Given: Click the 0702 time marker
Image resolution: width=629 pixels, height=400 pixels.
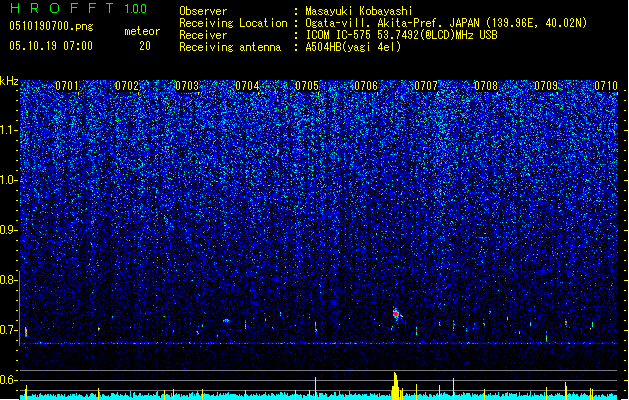Looking at the screenshot, I should (127, 86).
